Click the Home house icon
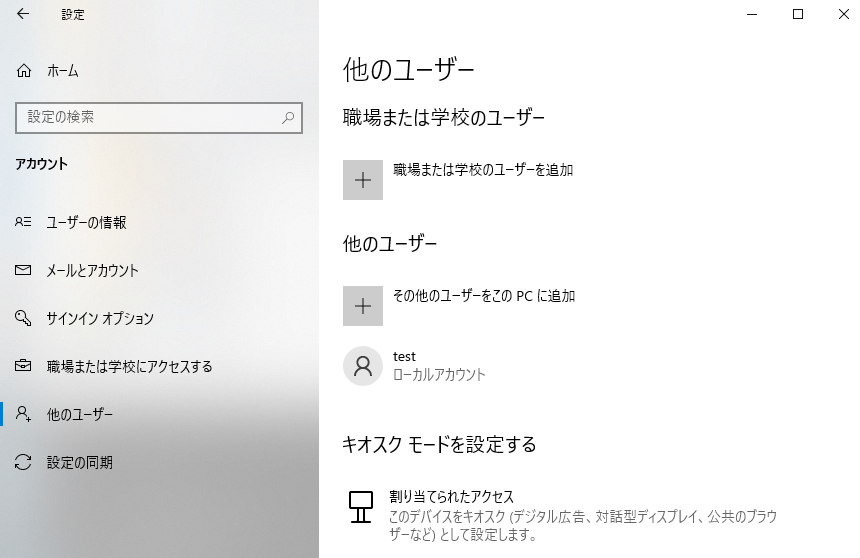The image size is (860, 558). [24, 71]
